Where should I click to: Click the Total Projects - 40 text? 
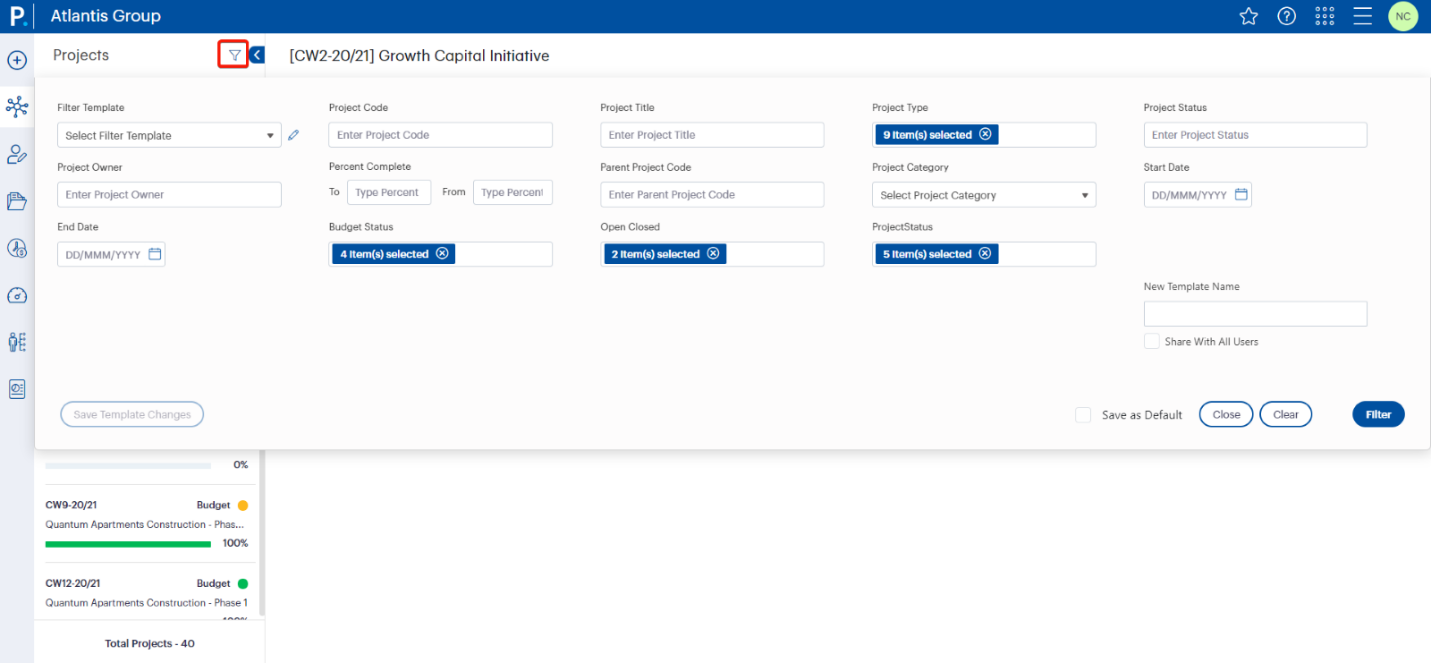(x=150, y=644)
